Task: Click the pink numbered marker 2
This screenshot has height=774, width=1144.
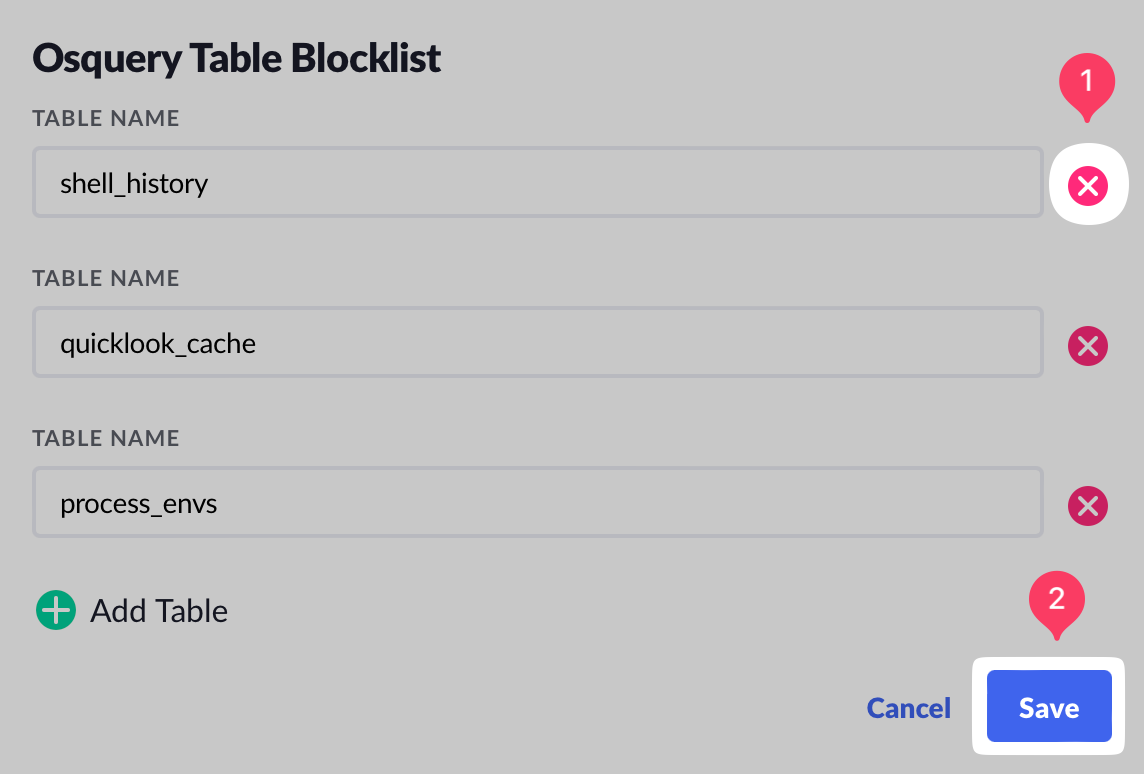Action: pyautogui.click(x=1057, y=600)
